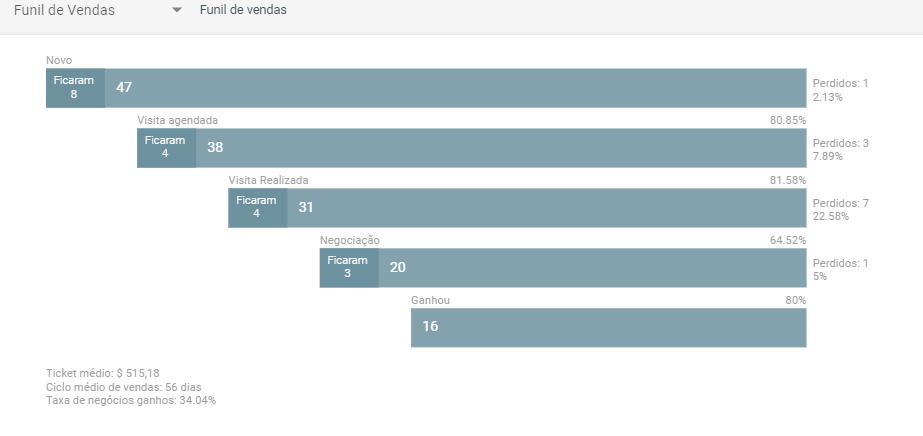Click the 'Perdidos: 7' lost count
Screen dimensions: 923x436
[841, 203]
